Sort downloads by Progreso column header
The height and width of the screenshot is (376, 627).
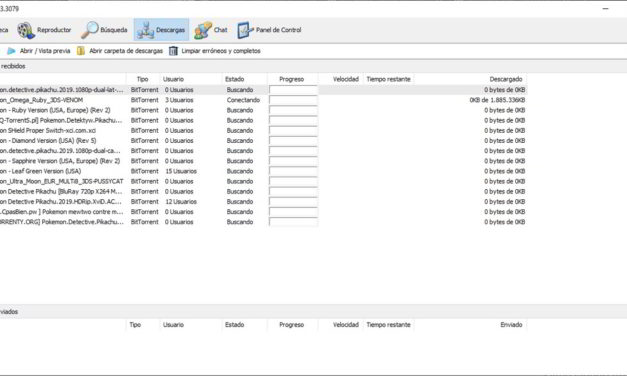(x=292, y=79)
